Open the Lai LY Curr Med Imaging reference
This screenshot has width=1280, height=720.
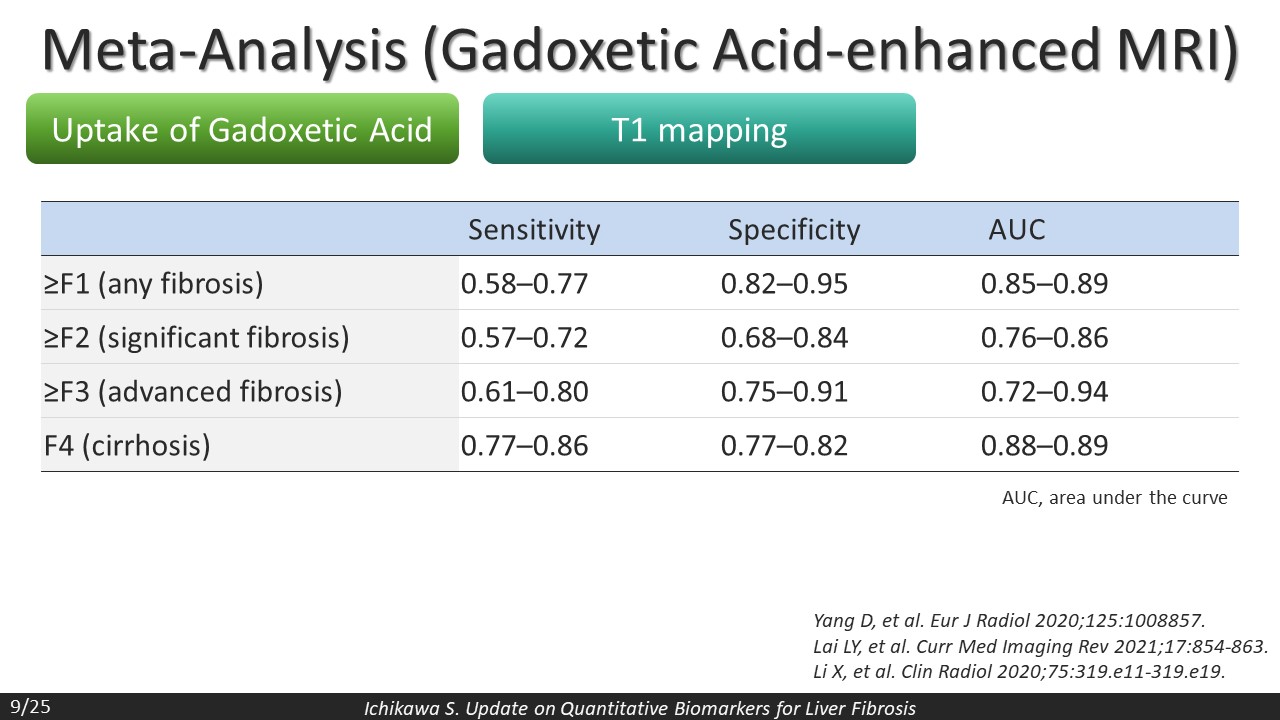pyautogui.click(x=1040, y=646)
